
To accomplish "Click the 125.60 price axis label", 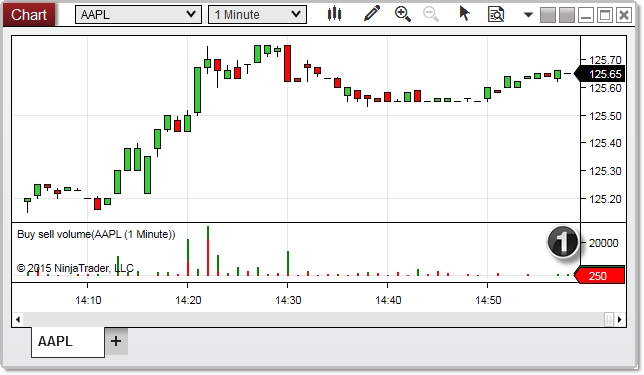I will click(605, 88).
